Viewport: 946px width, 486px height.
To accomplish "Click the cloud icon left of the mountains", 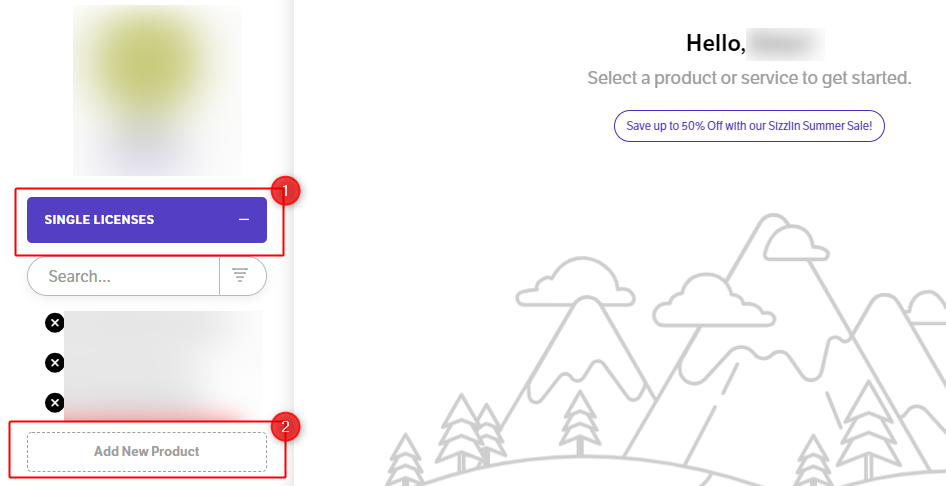I will 575,282.
